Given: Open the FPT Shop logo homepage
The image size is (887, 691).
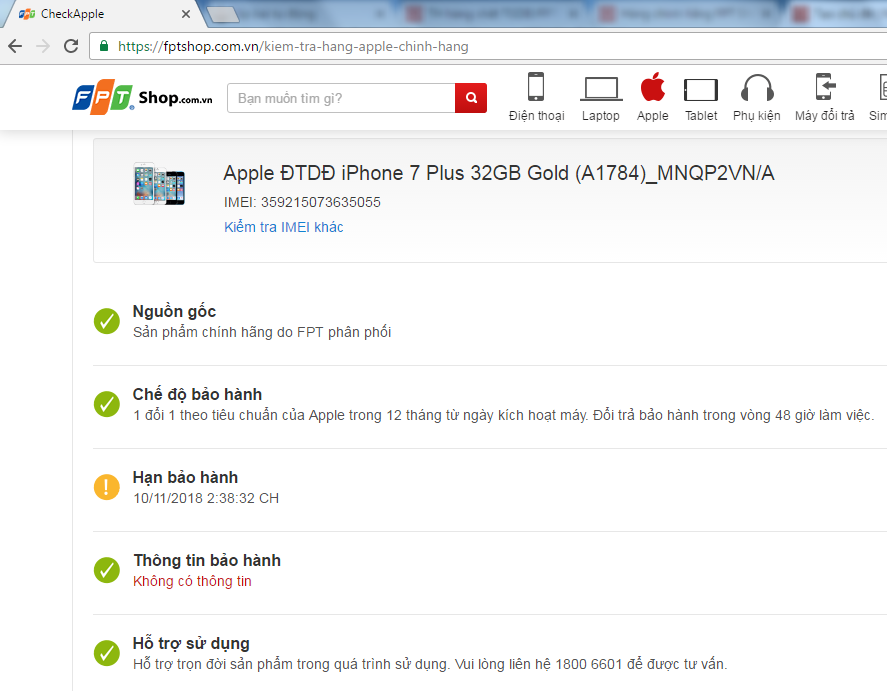Looking at the screenshot, I should point(142,97).
